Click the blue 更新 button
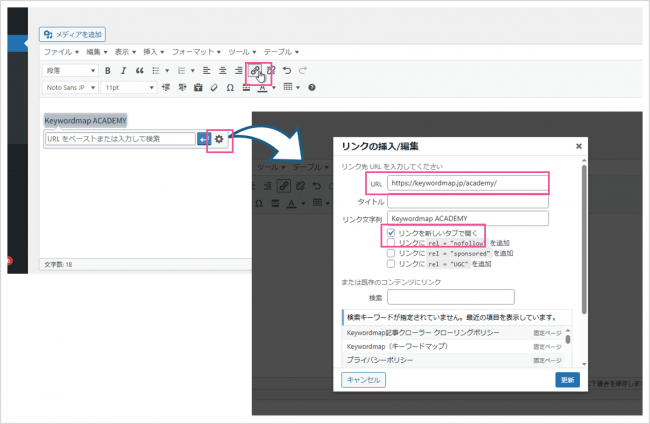 pyautogui.click(x=567, y=380)
